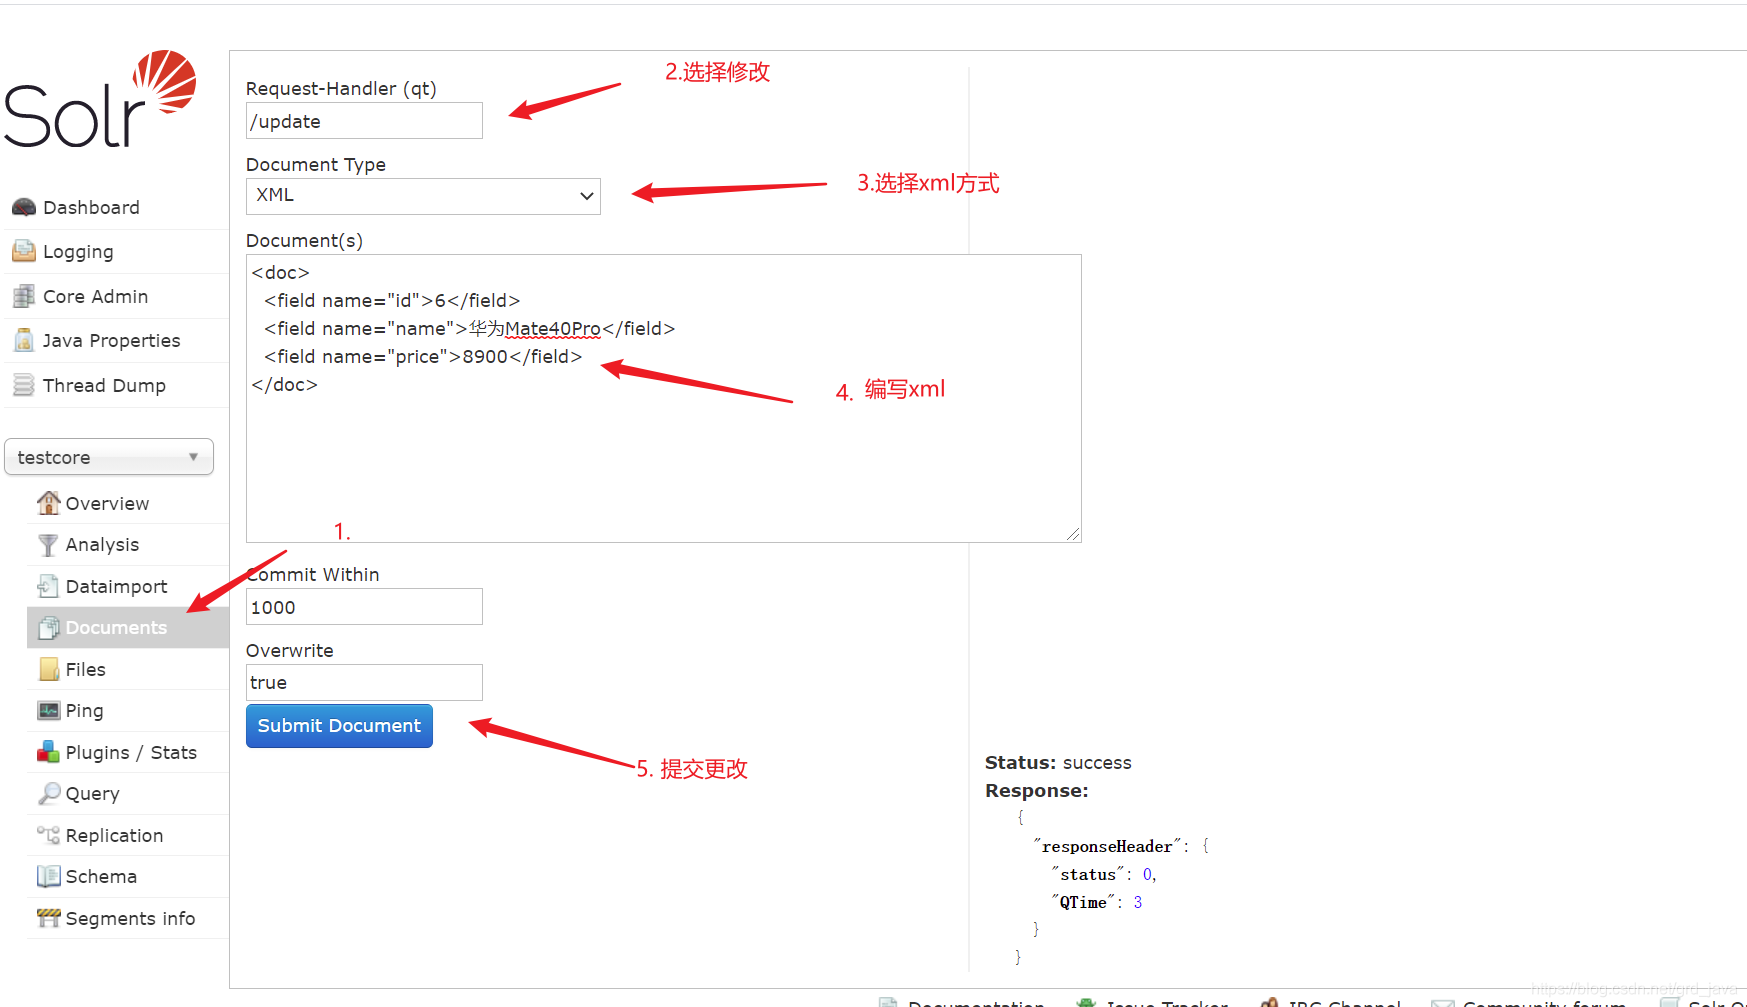Open the Schema page link
Image resolution: width=1747 pixels, height=1007 pixels.
click(101, 876)
